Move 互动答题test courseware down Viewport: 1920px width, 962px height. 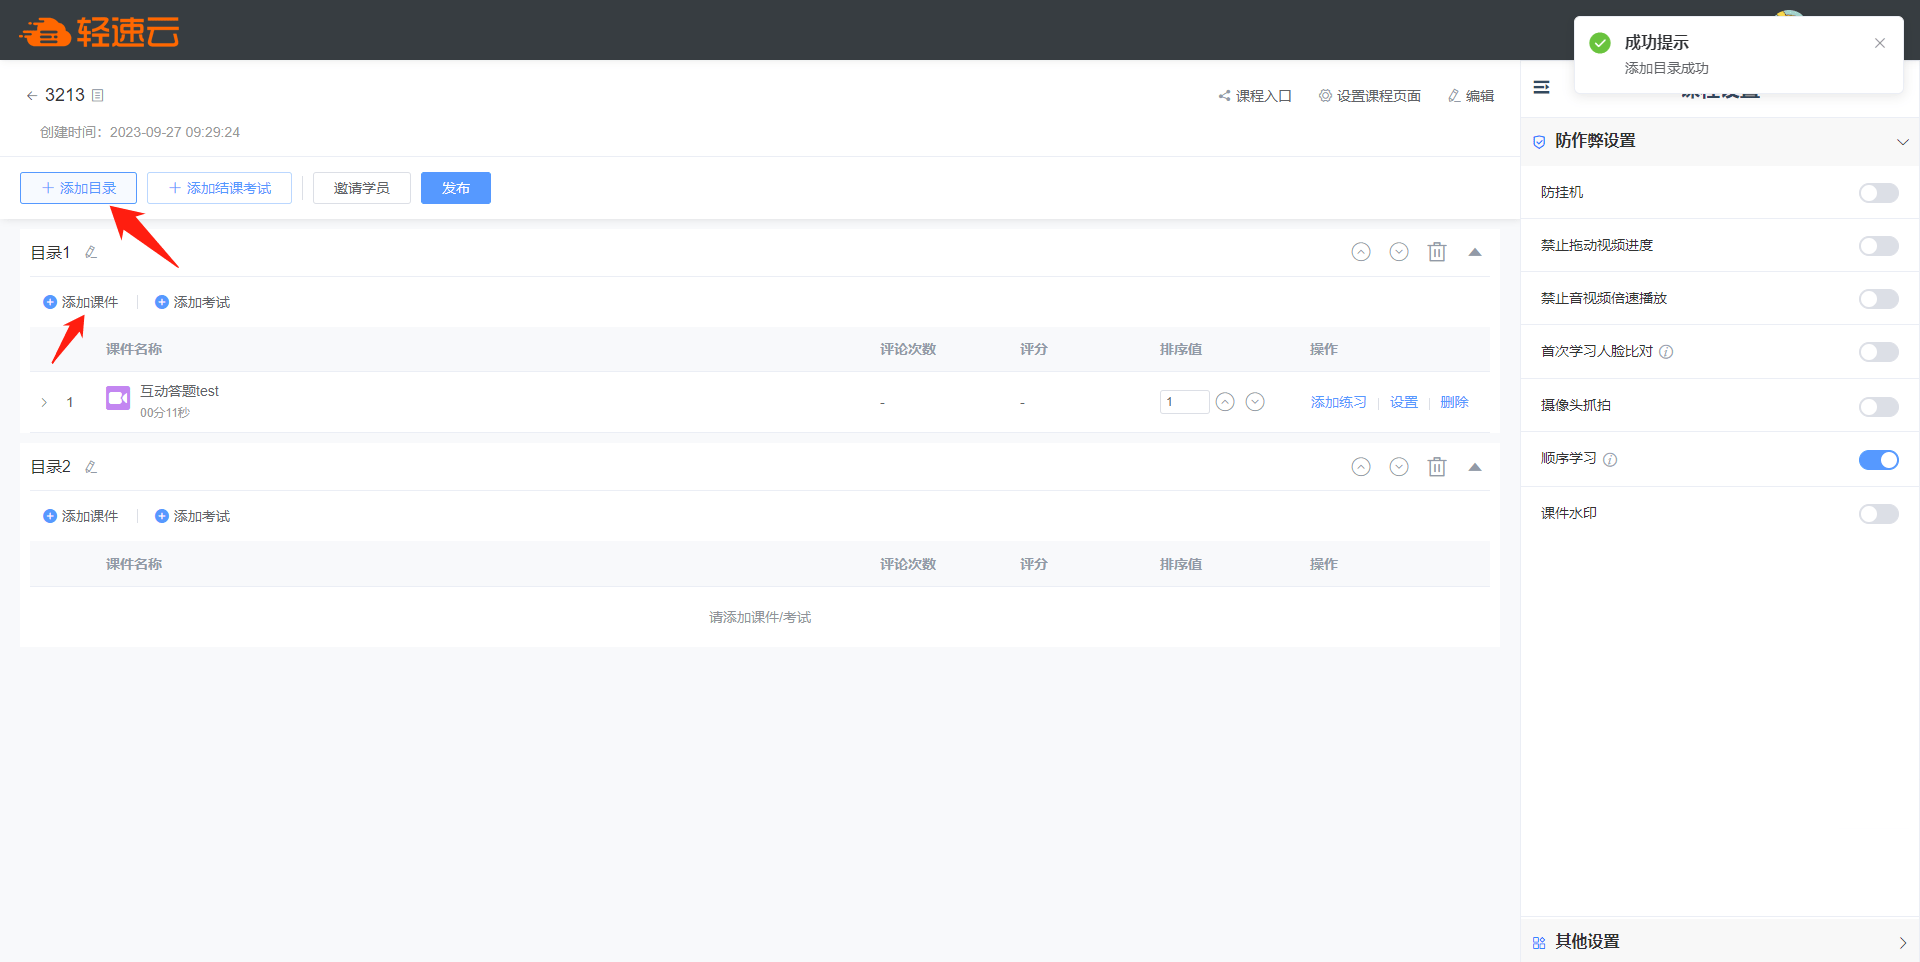click(x=1255, y=402)
